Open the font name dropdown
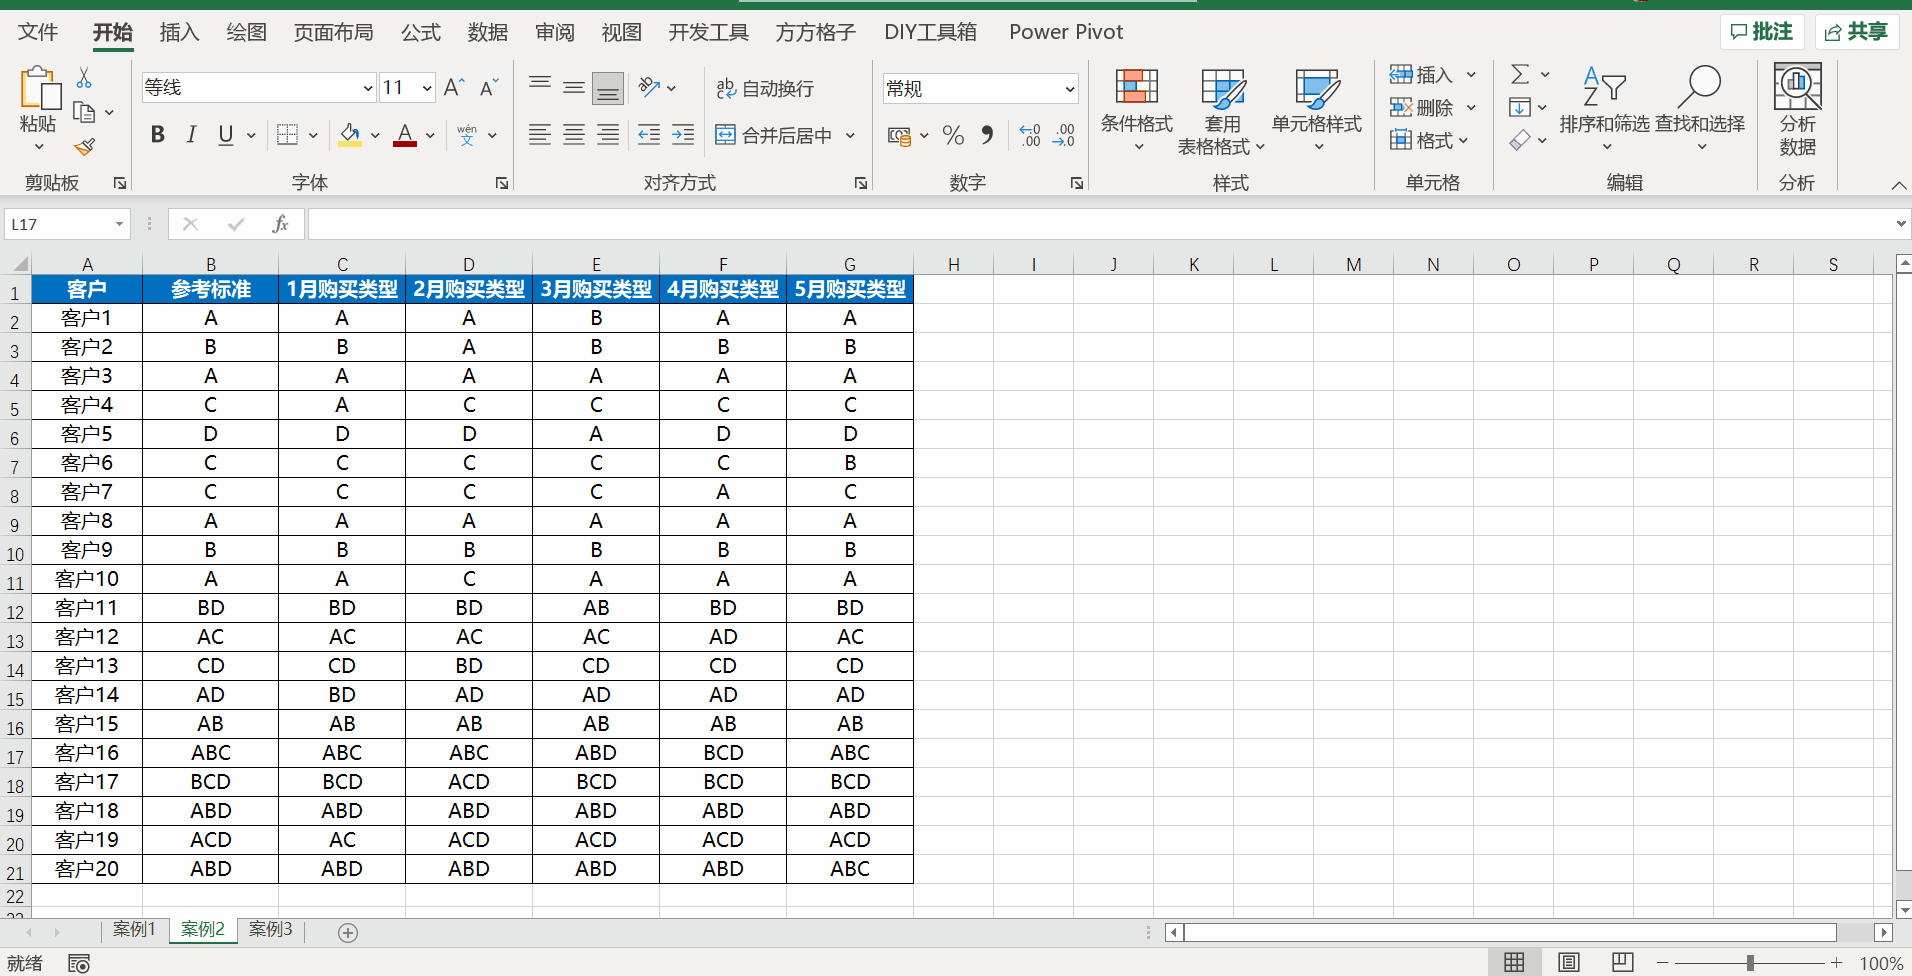Screen dimensions: 1912x976 tap(367, 88)
